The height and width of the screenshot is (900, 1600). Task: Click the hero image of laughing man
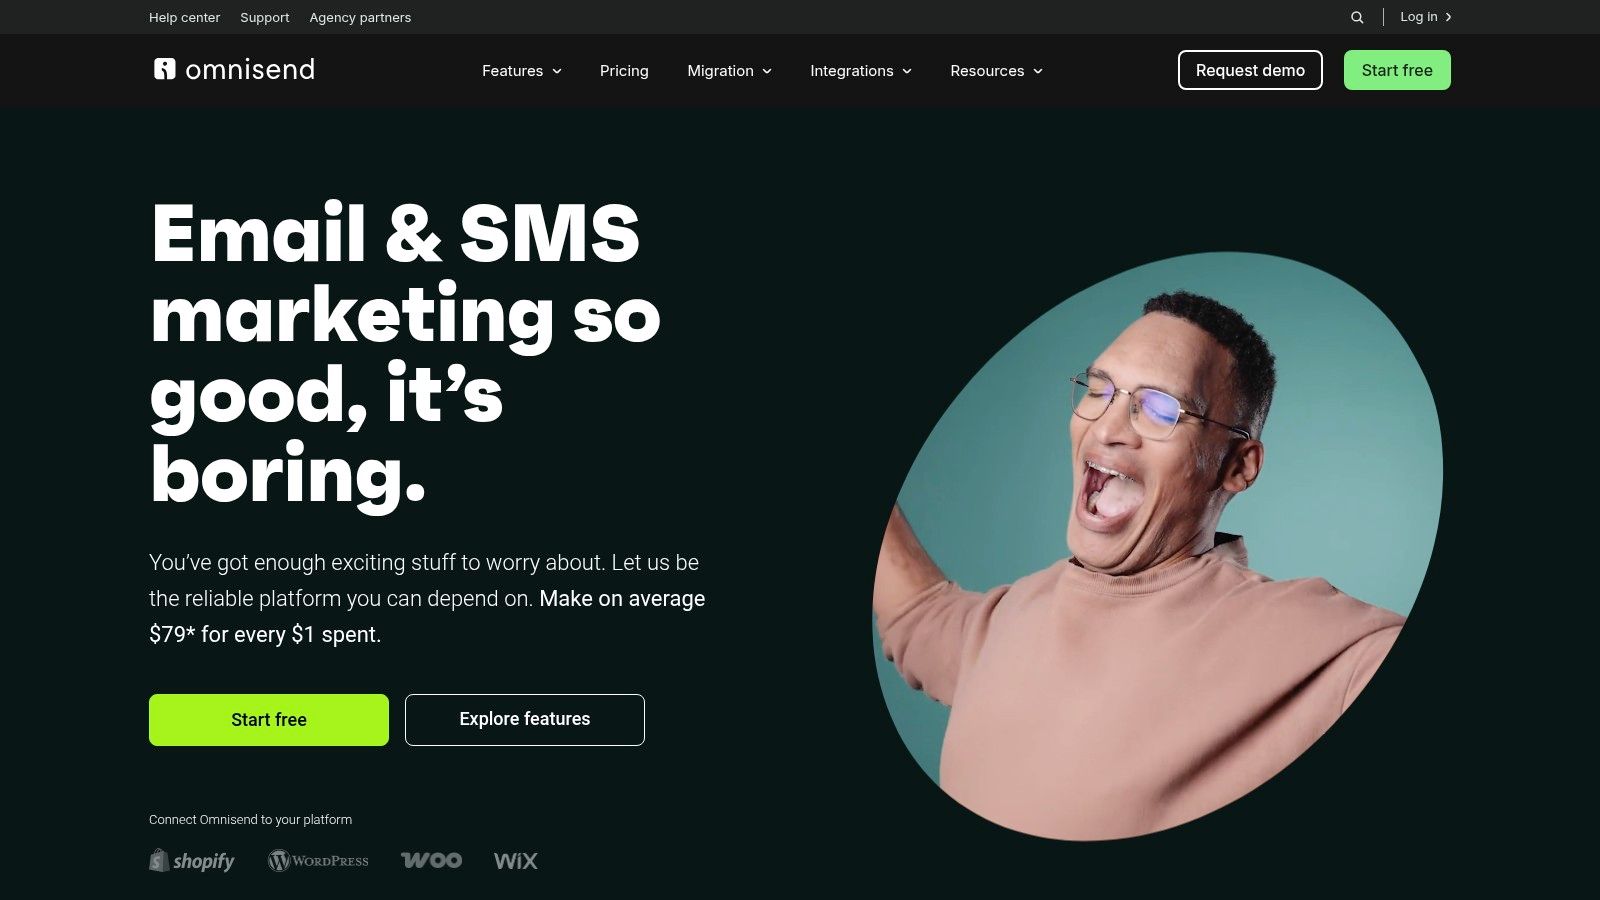[1158, 546]
